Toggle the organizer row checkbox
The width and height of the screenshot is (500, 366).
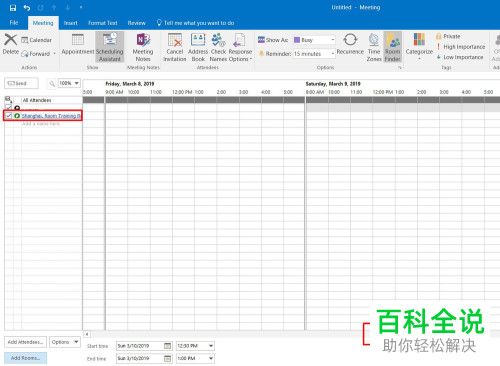tap(9, 107)
